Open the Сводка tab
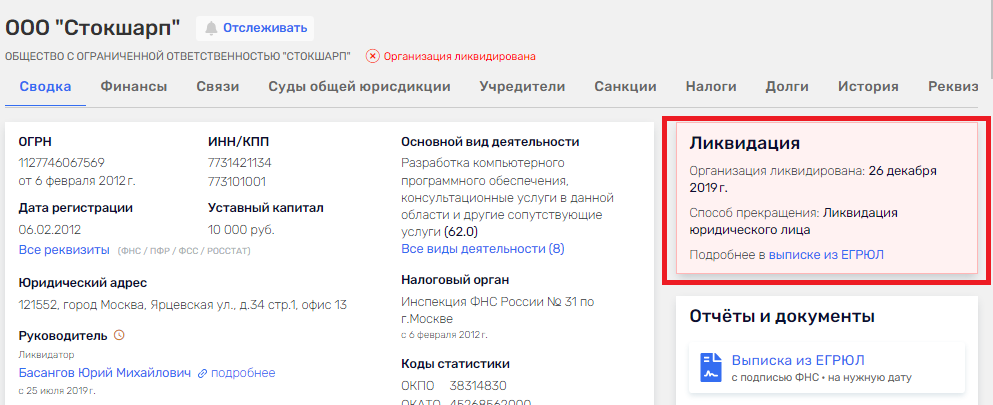 tap(45, 87)
